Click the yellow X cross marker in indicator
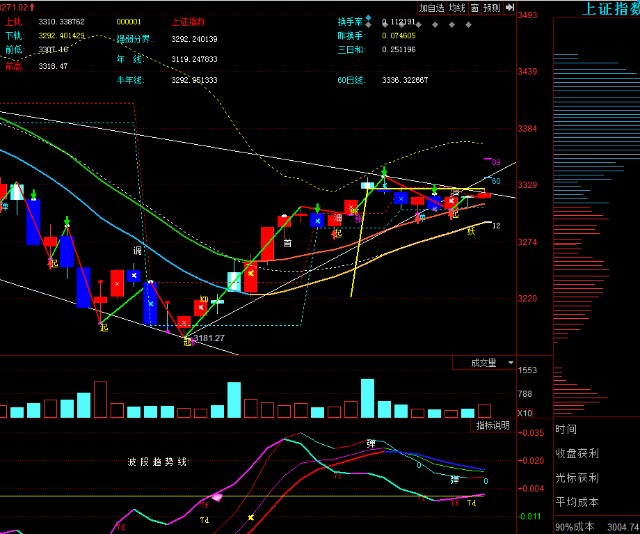This screenshot has height=534, width=640. click(251, 518)
